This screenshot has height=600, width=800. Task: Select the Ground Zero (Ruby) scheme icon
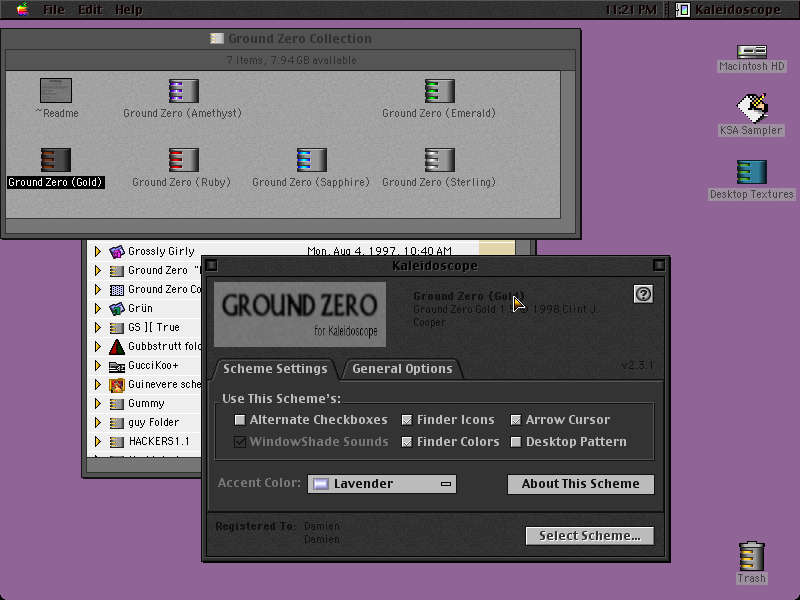point(184,160)
